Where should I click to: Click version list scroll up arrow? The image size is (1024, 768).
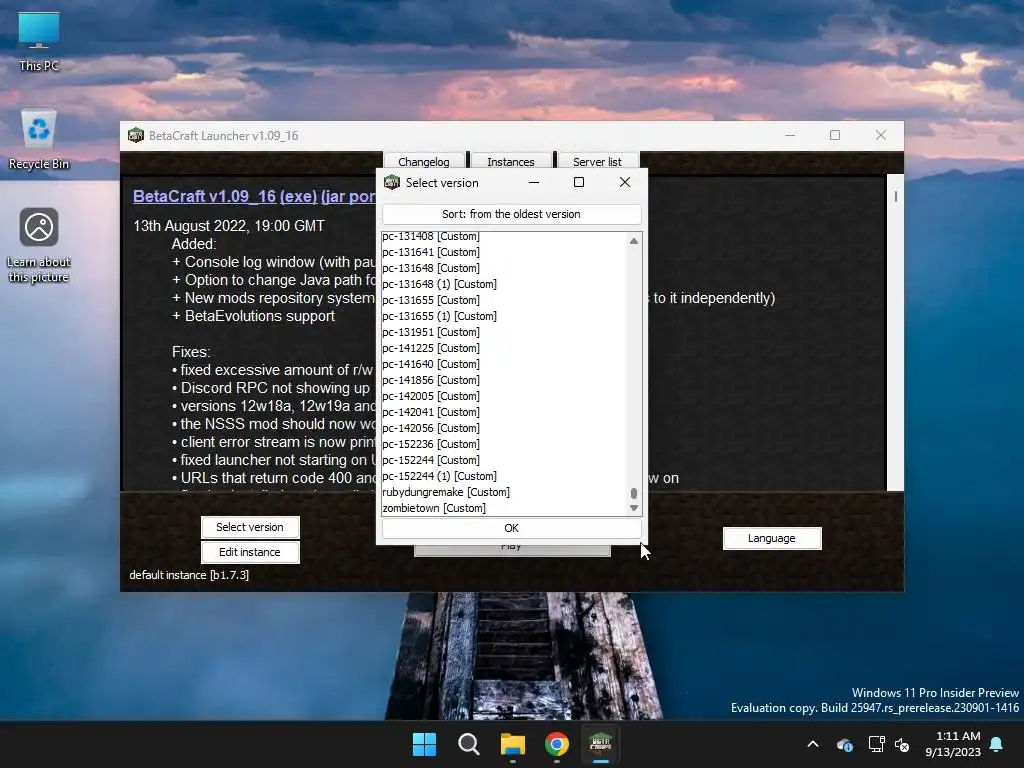tap(633, 241)
